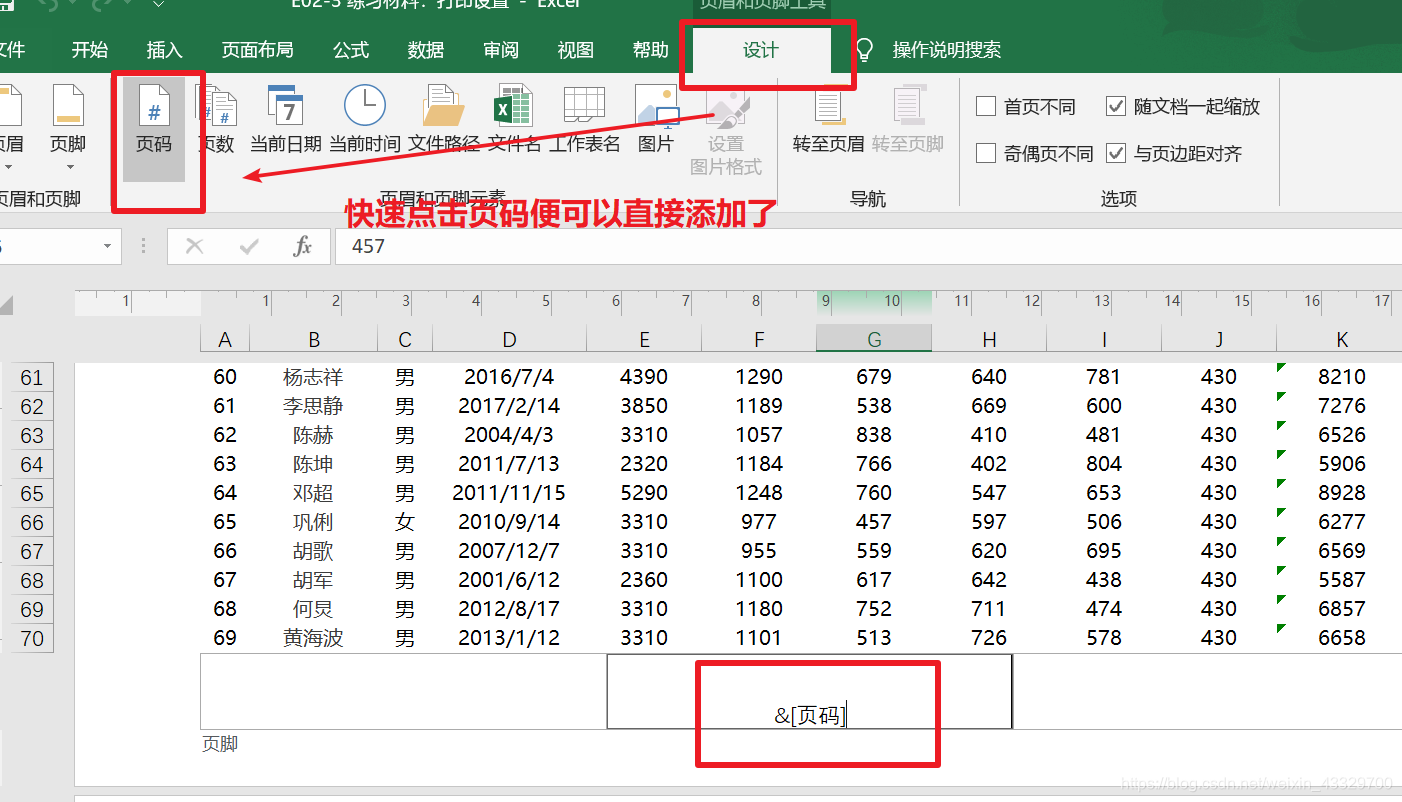1402x802 pixels.
Task: Toggle 奇偶页不同 checkbox
Action: (x=986, y=154)
